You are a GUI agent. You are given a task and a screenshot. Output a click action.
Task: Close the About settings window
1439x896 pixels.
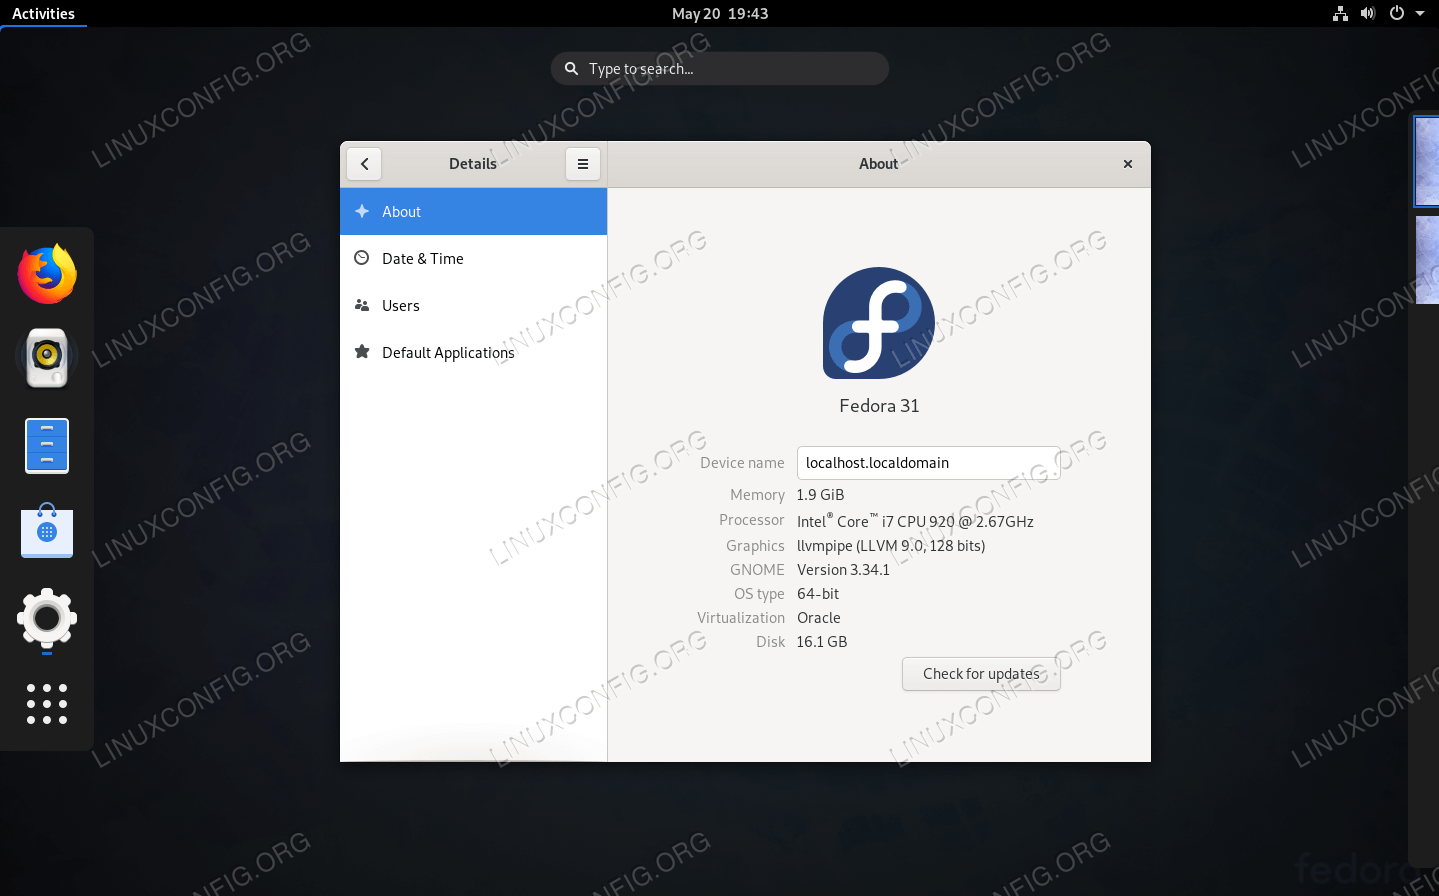coord(1128,164)
